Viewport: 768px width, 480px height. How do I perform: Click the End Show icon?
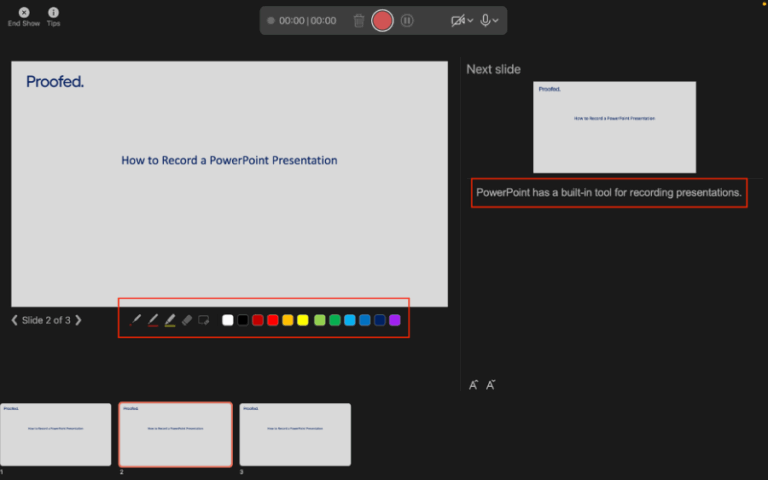point(24,12)
